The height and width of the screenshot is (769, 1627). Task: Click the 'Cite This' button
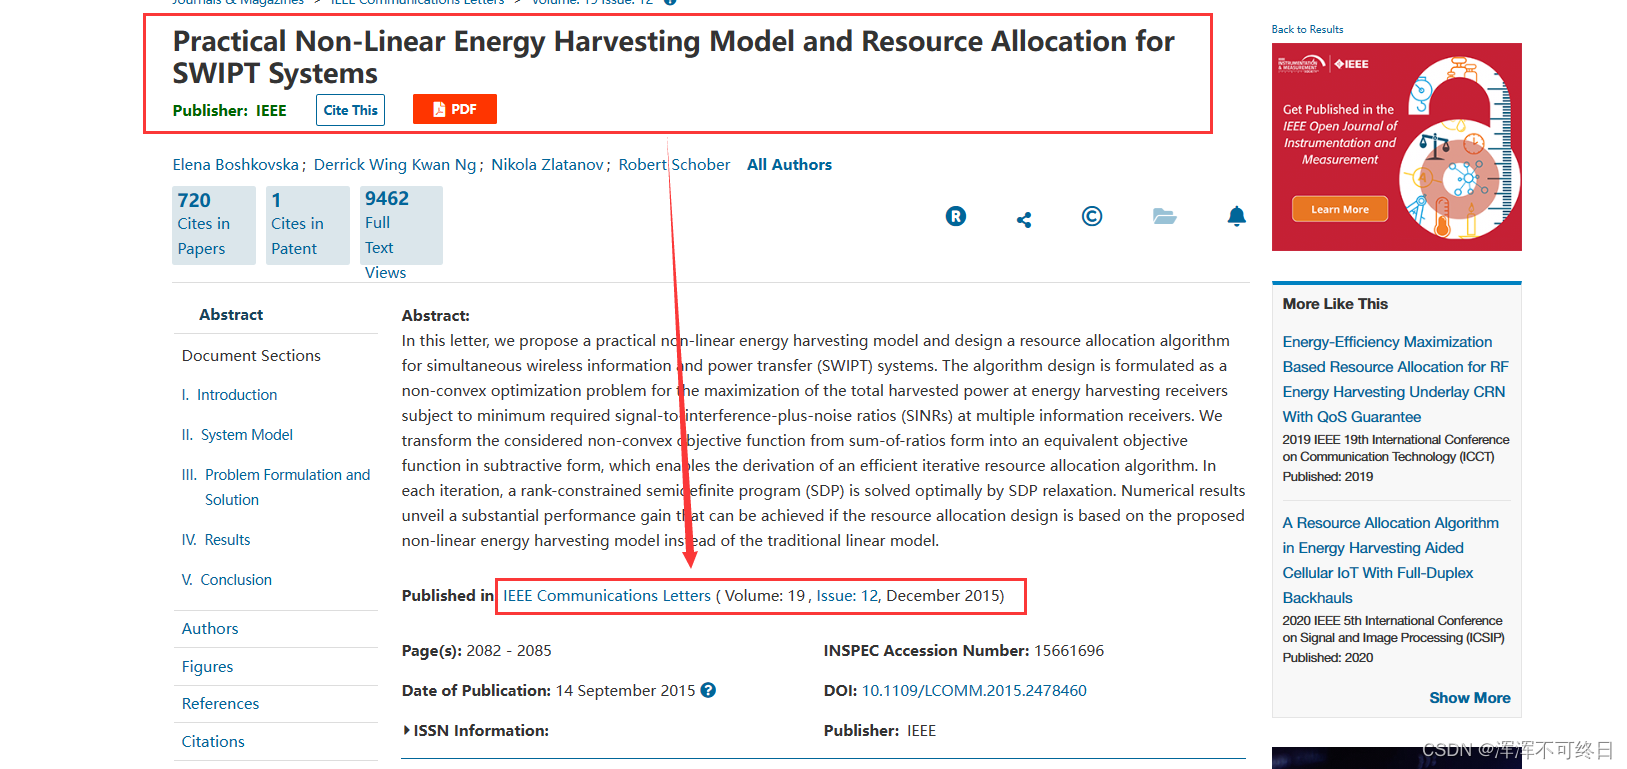click(x=349, y=109)
